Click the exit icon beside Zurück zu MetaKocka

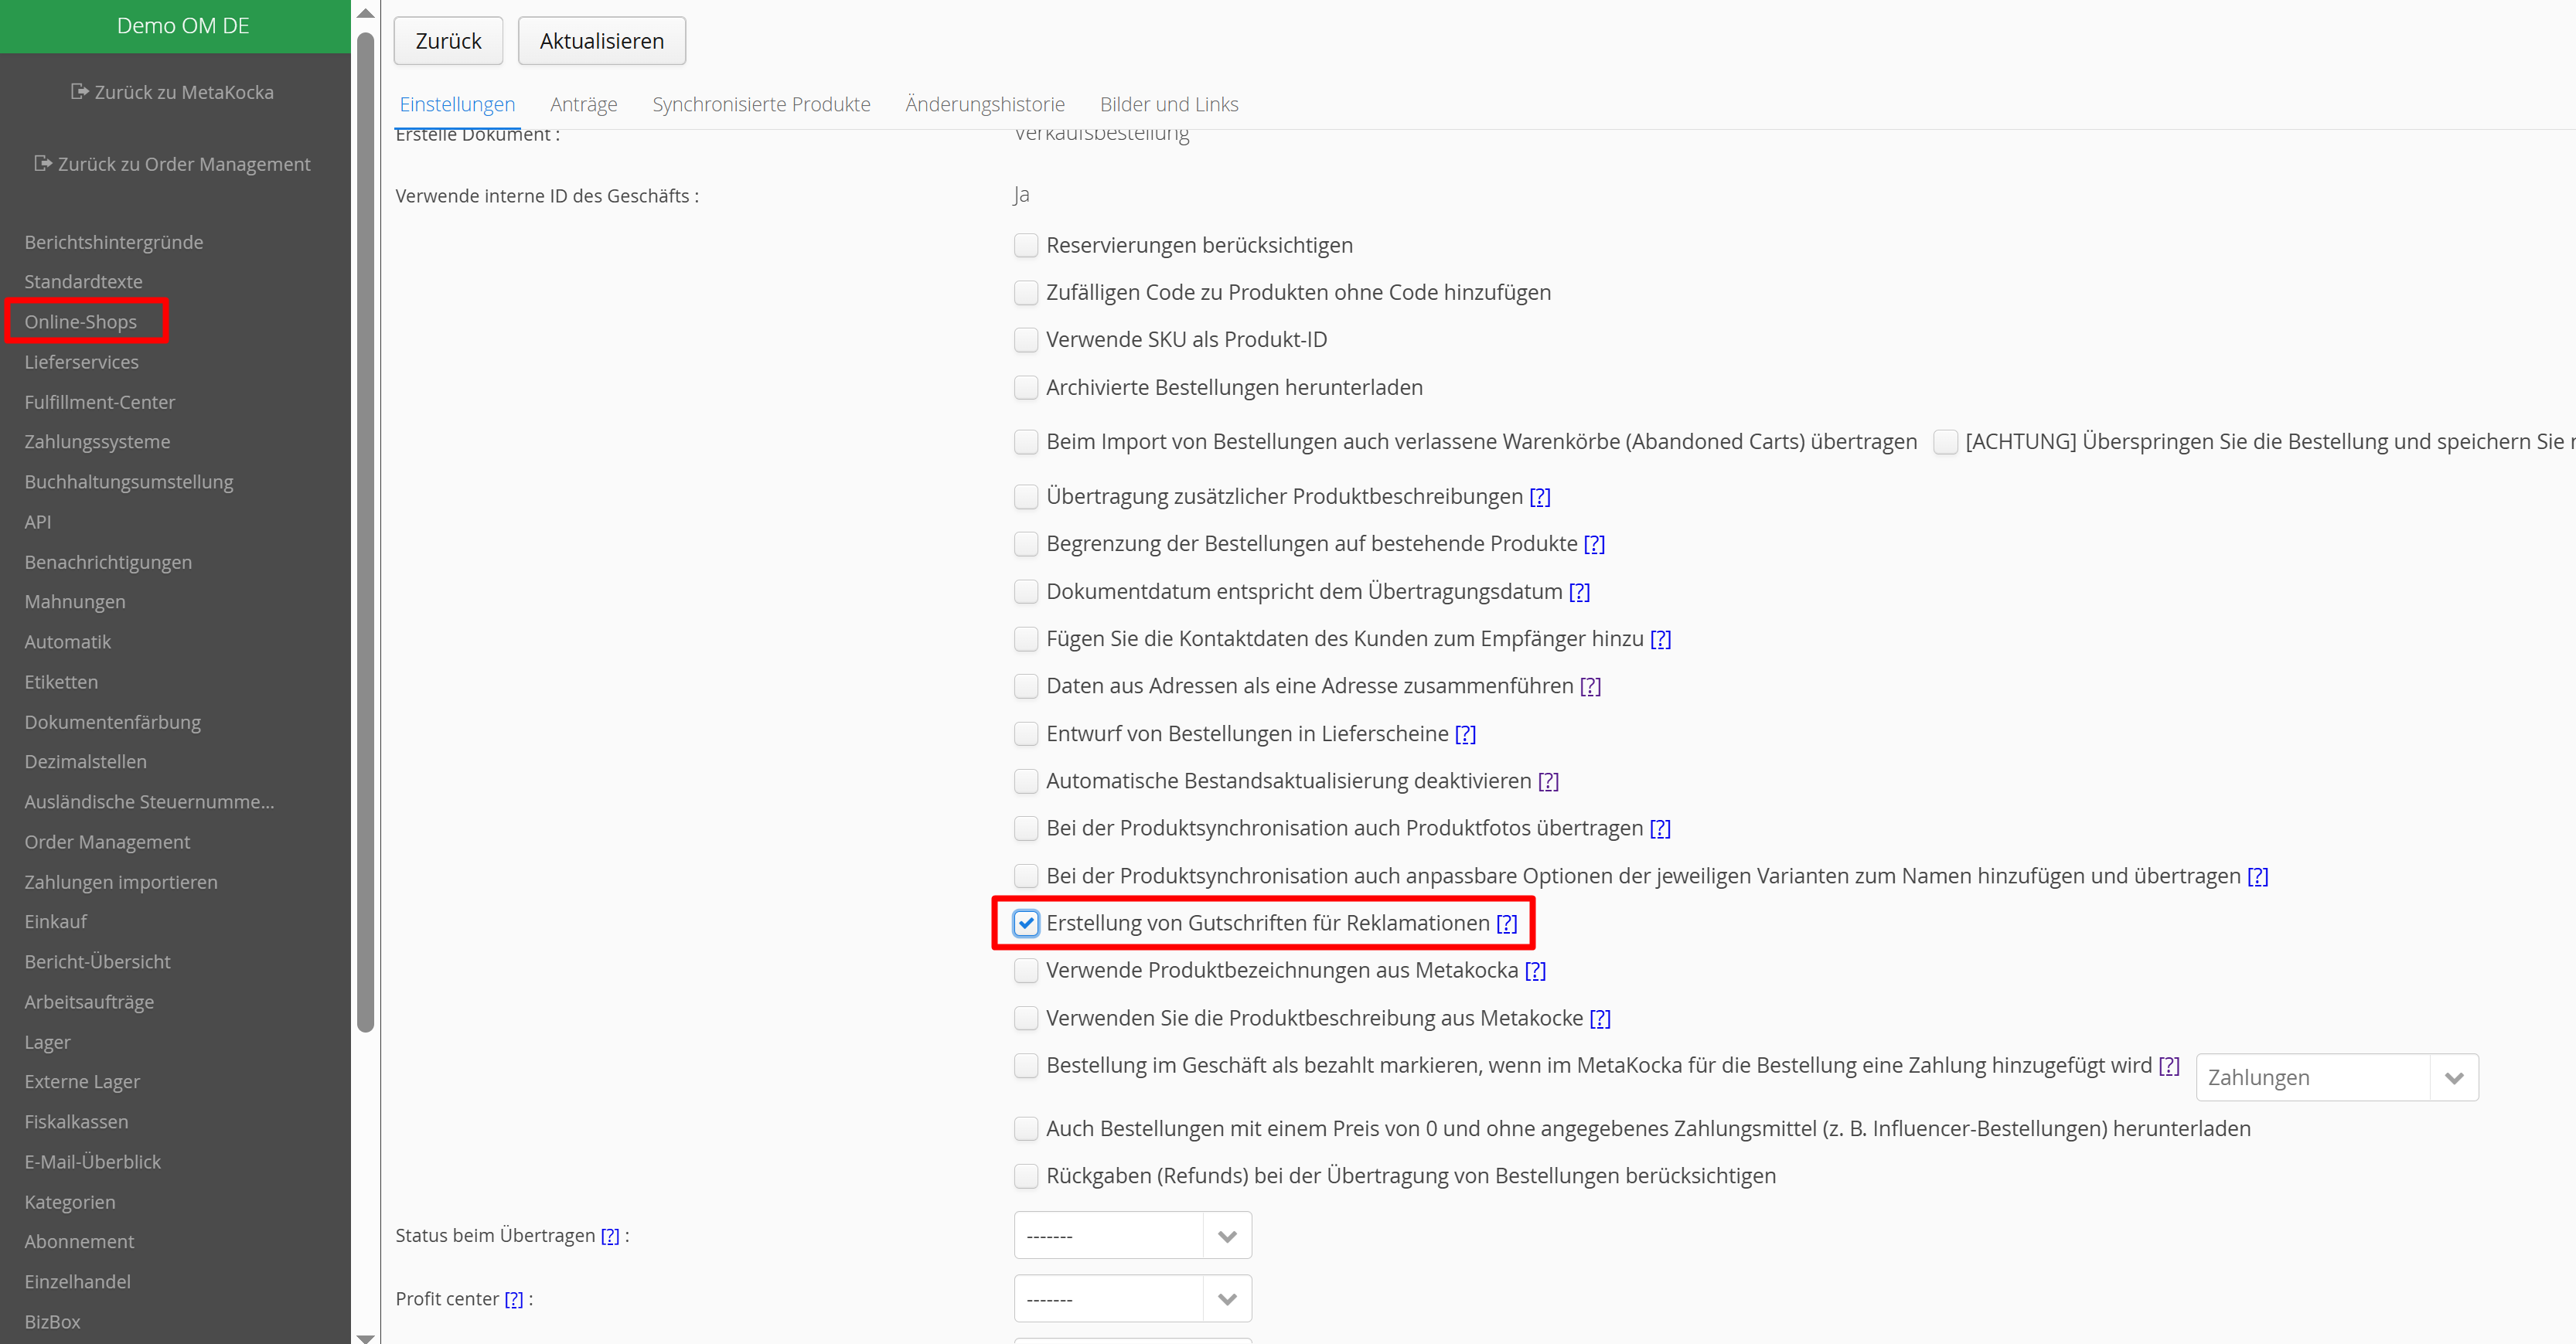point(79,92)
